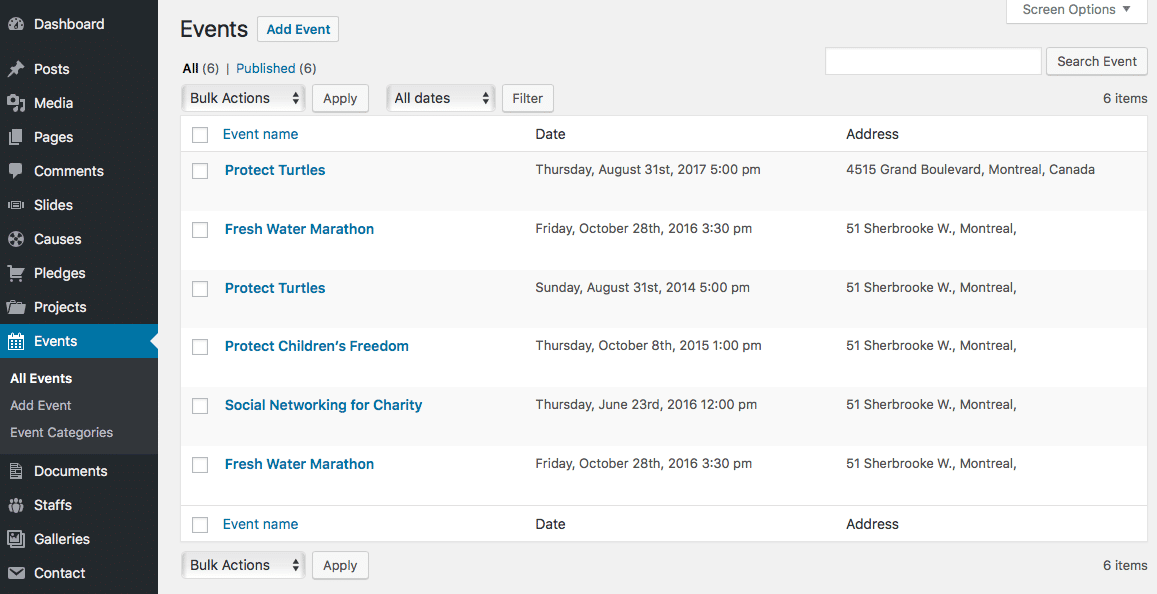Screen dimensions: 1157x594
Task: Click the Date column header
Action: 550,134
